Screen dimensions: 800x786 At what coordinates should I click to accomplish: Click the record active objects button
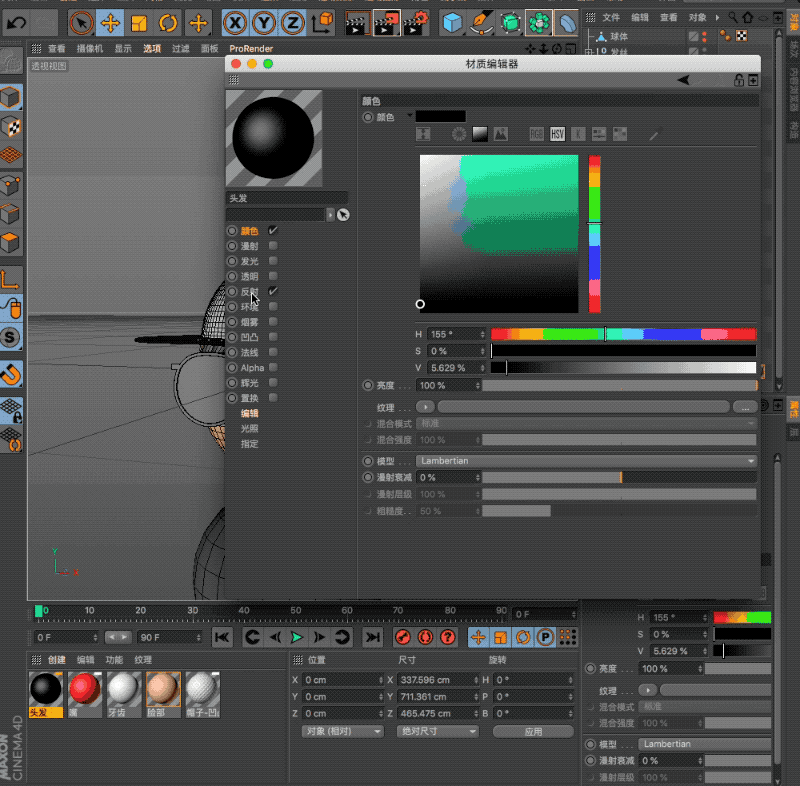point(403,637)
